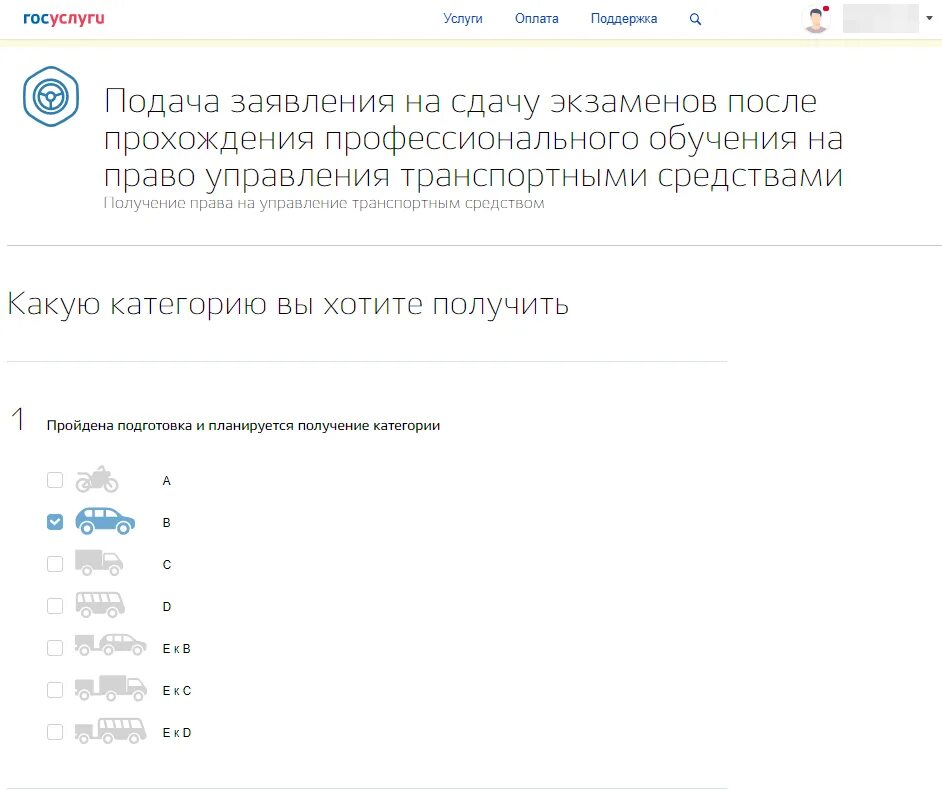Open the Gosuslugi home logo
942x790 pixels.
64,19
